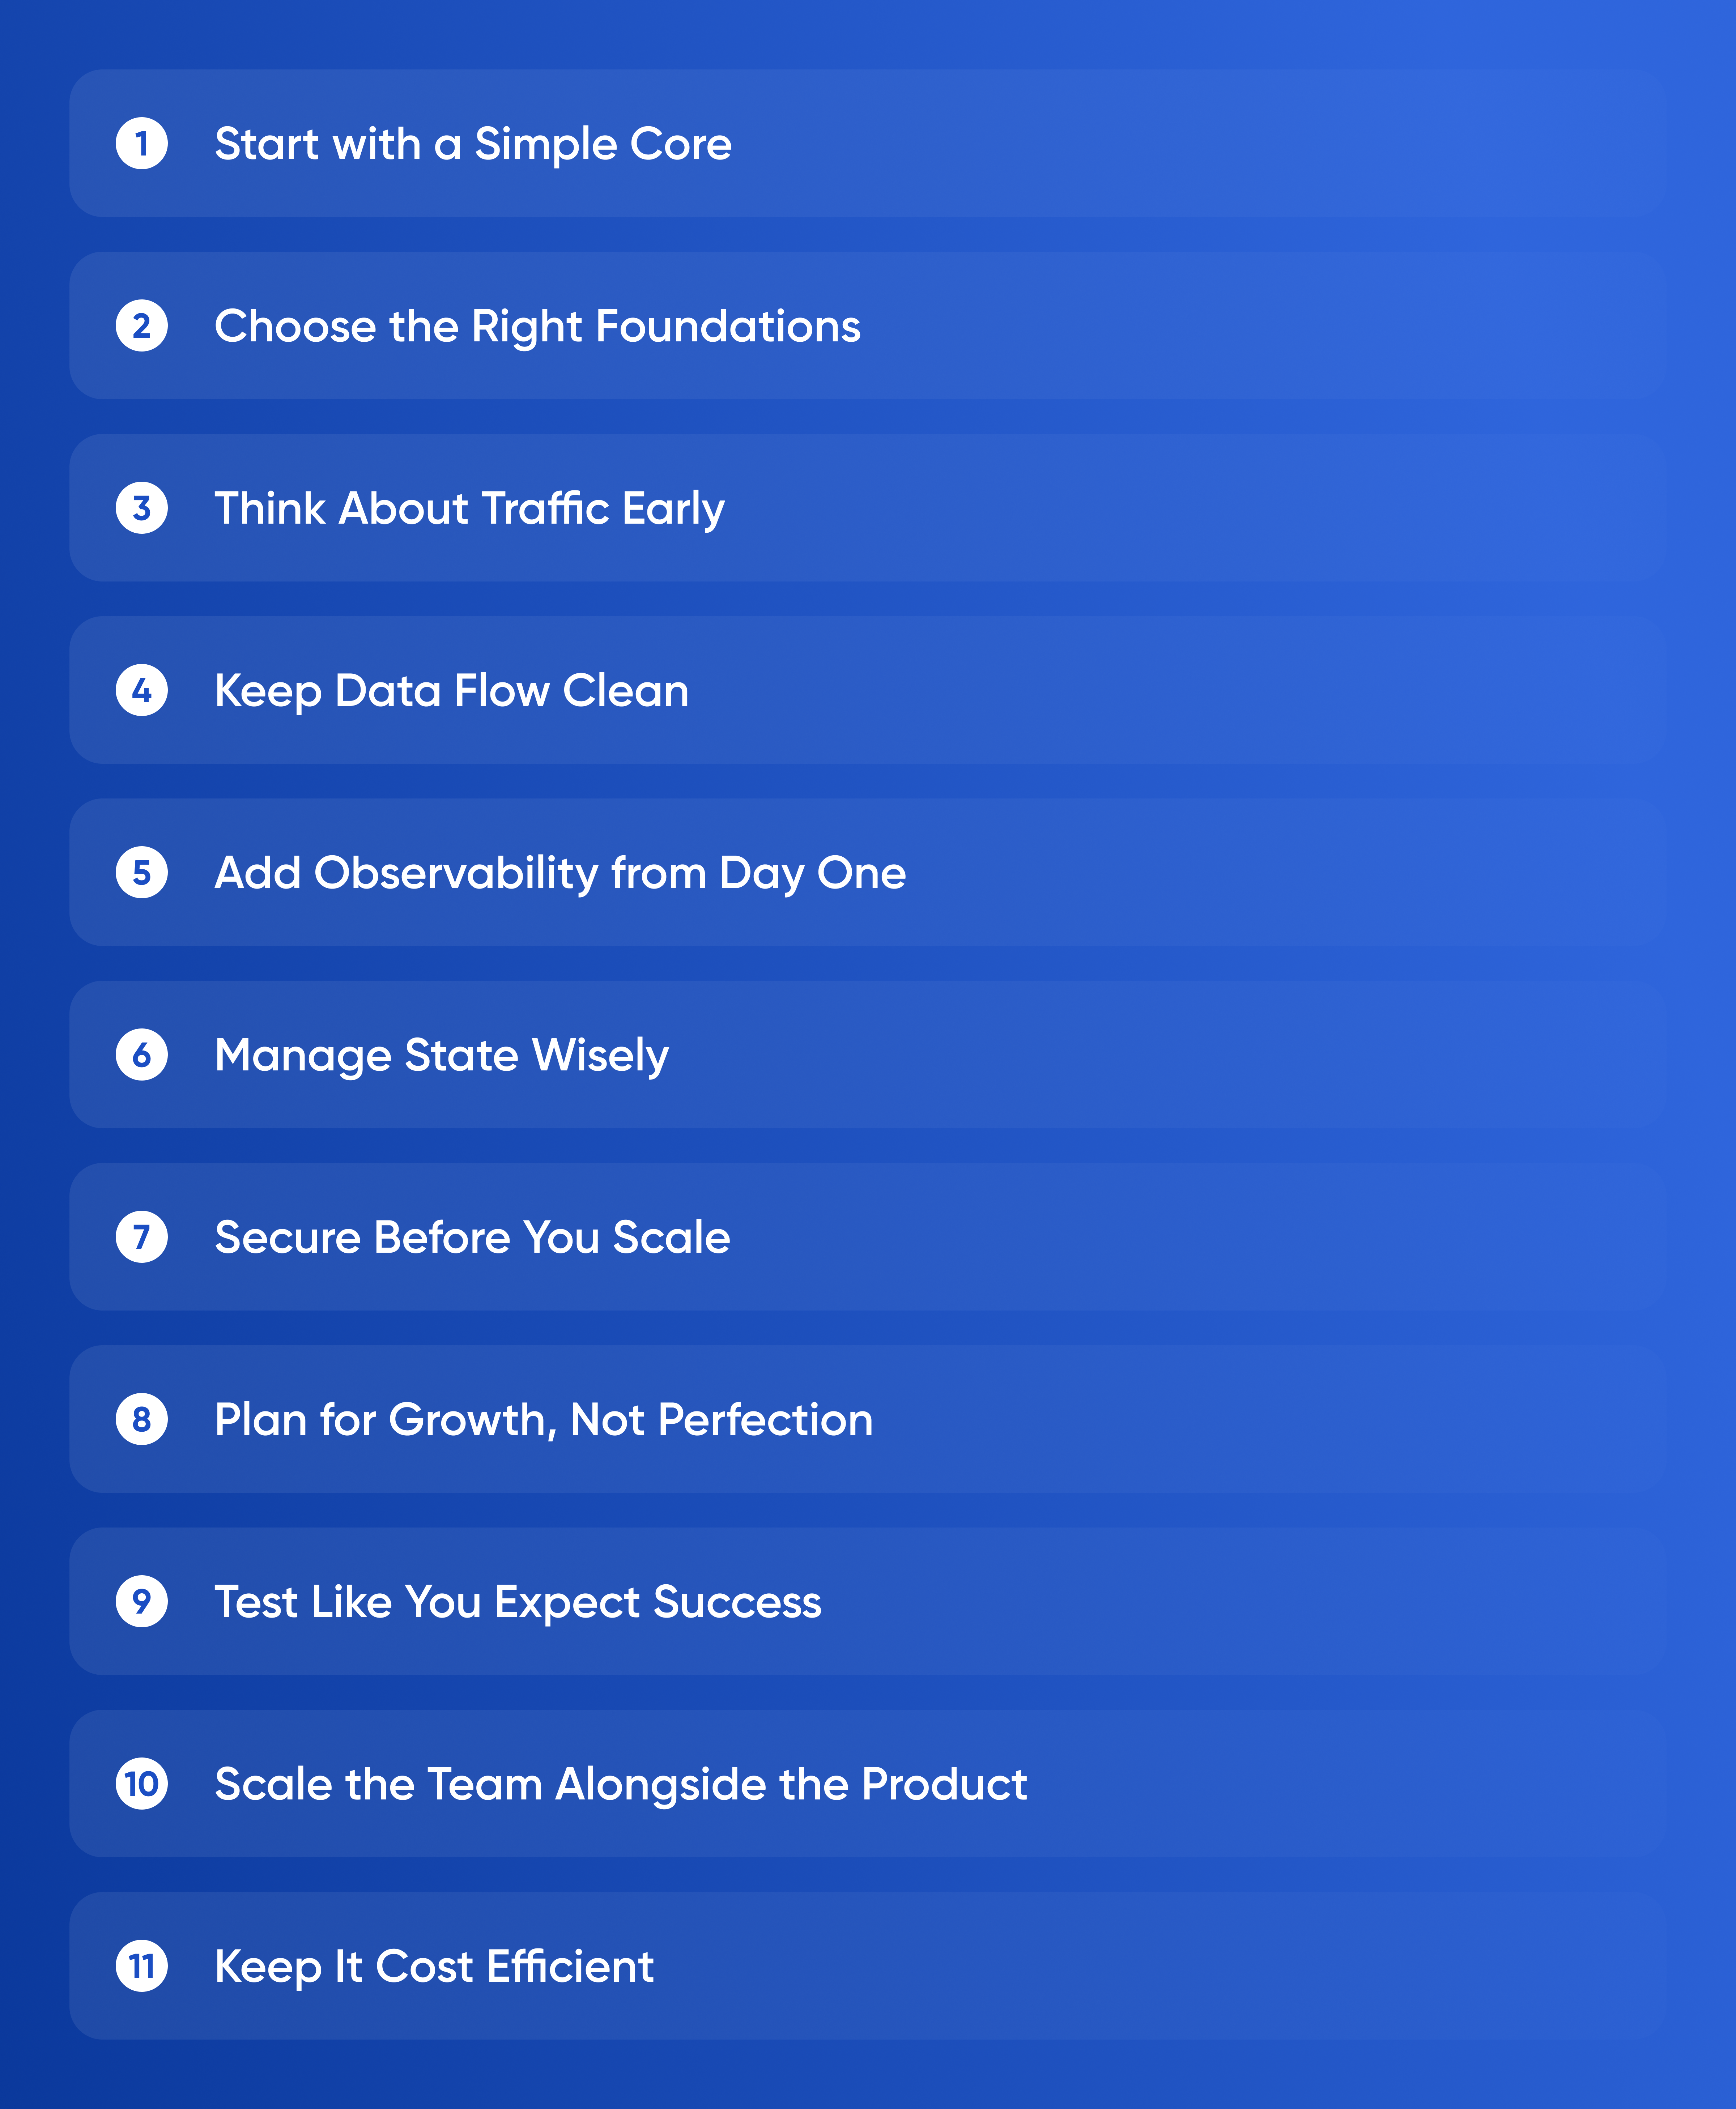Click "Secure Before You Scale" title
Image resolution: width=1736 pixels, height=2109 pixels.
pos(472,1237)
